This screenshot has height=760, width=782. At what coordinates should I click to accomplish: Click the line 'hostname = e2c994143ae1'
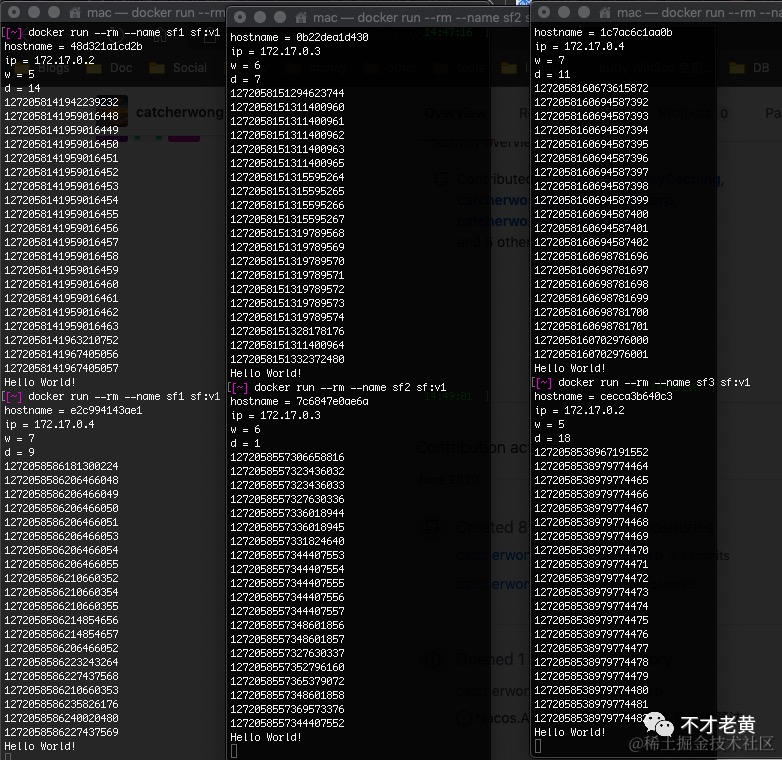[x=73, y=410]
